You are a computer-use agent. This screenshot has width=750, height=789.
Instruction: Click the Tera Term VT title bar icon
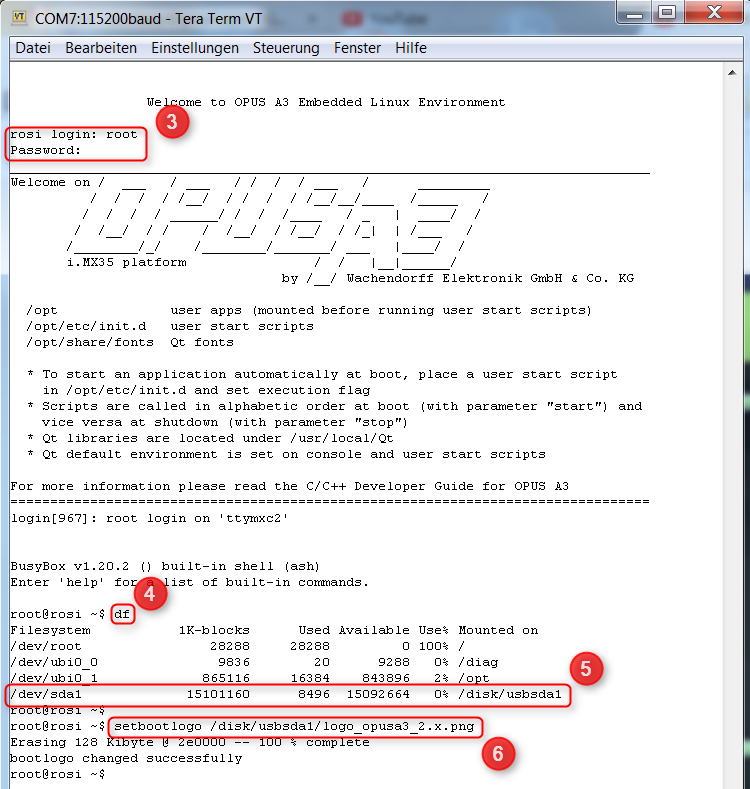pyautogui.click(x=19, y=18)
